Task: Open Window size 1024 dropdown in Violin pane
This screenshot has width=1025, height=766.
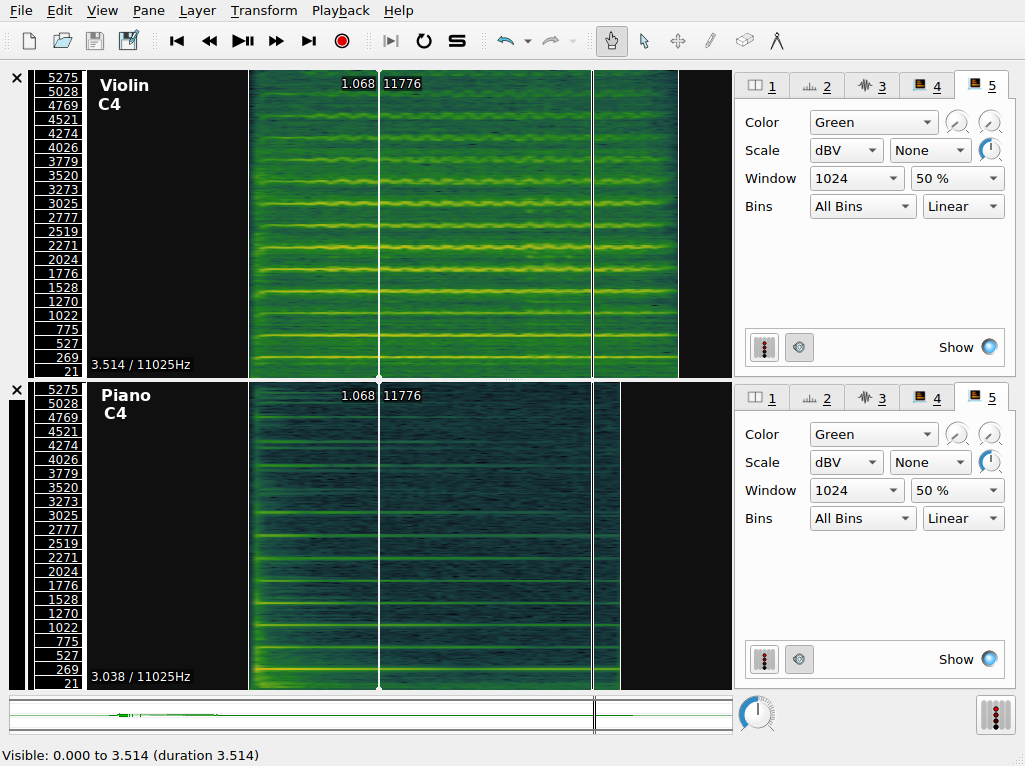Action: [x=856, y=178]
